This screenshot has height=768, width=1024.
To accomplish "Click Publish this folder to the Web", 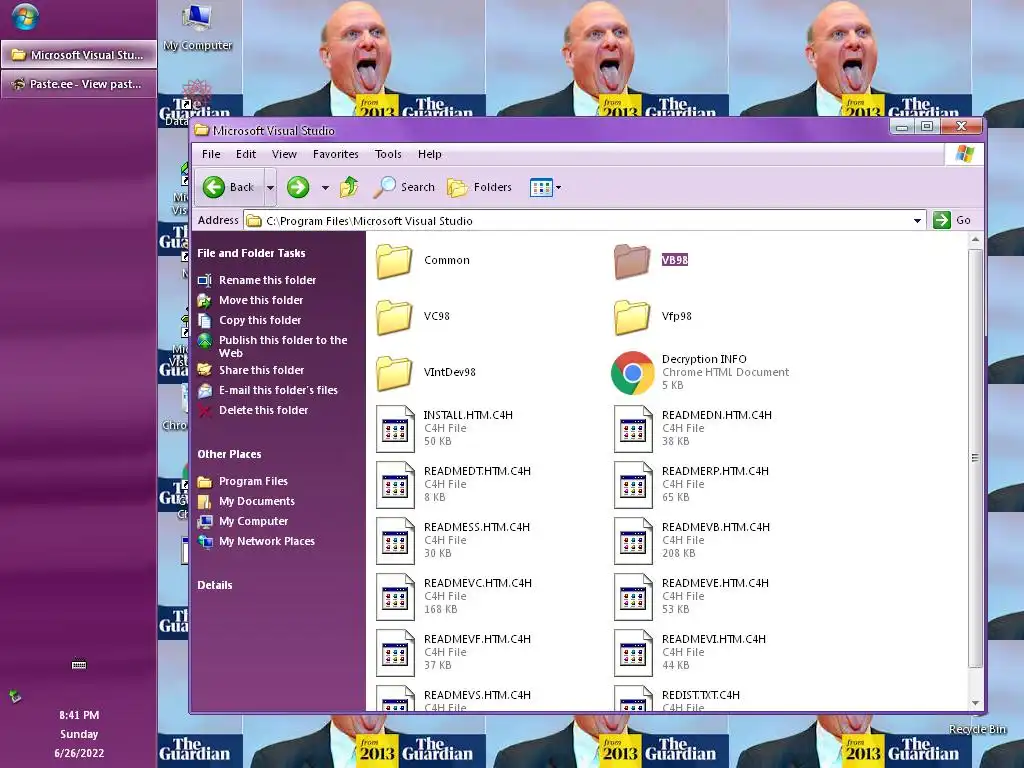I will tap(283, 347).
